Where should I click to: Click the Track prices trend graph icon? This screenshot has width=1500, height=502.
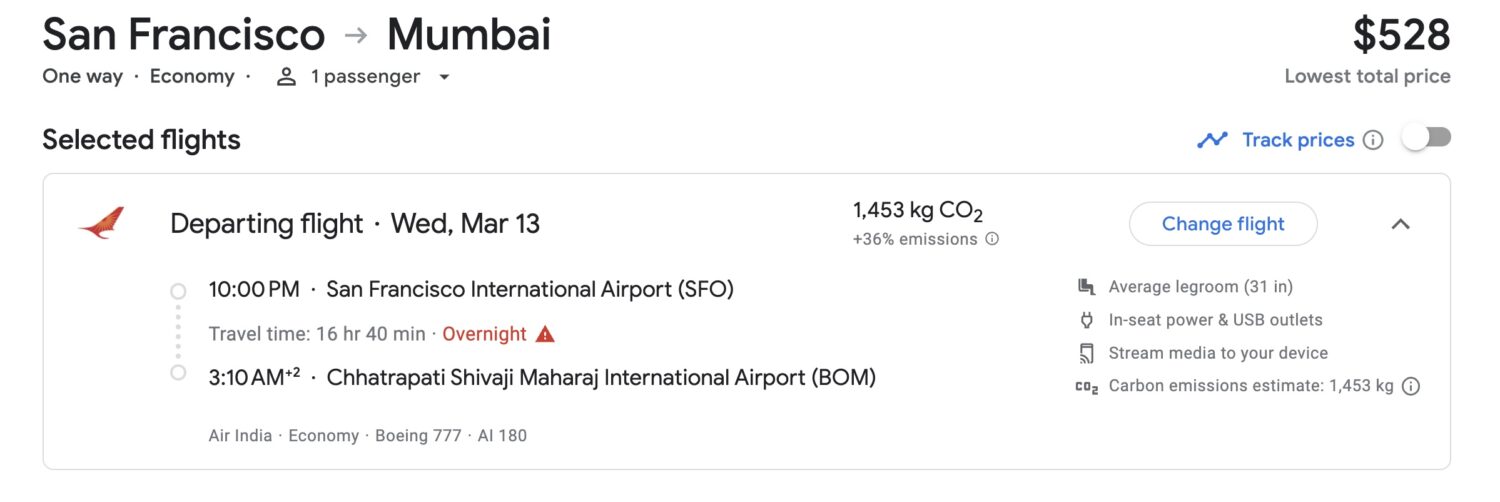point(1212,140)
